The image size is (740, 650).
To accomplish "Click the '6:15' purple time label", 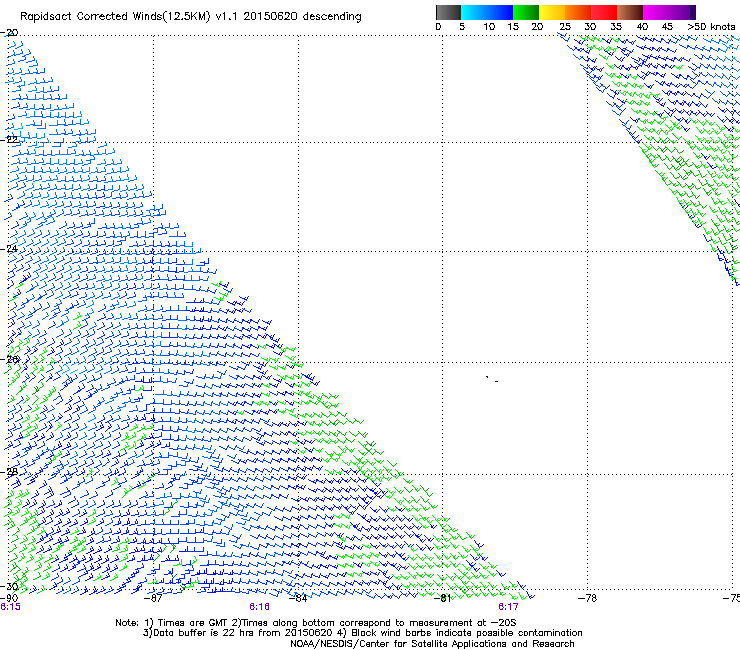I will 10,607.
